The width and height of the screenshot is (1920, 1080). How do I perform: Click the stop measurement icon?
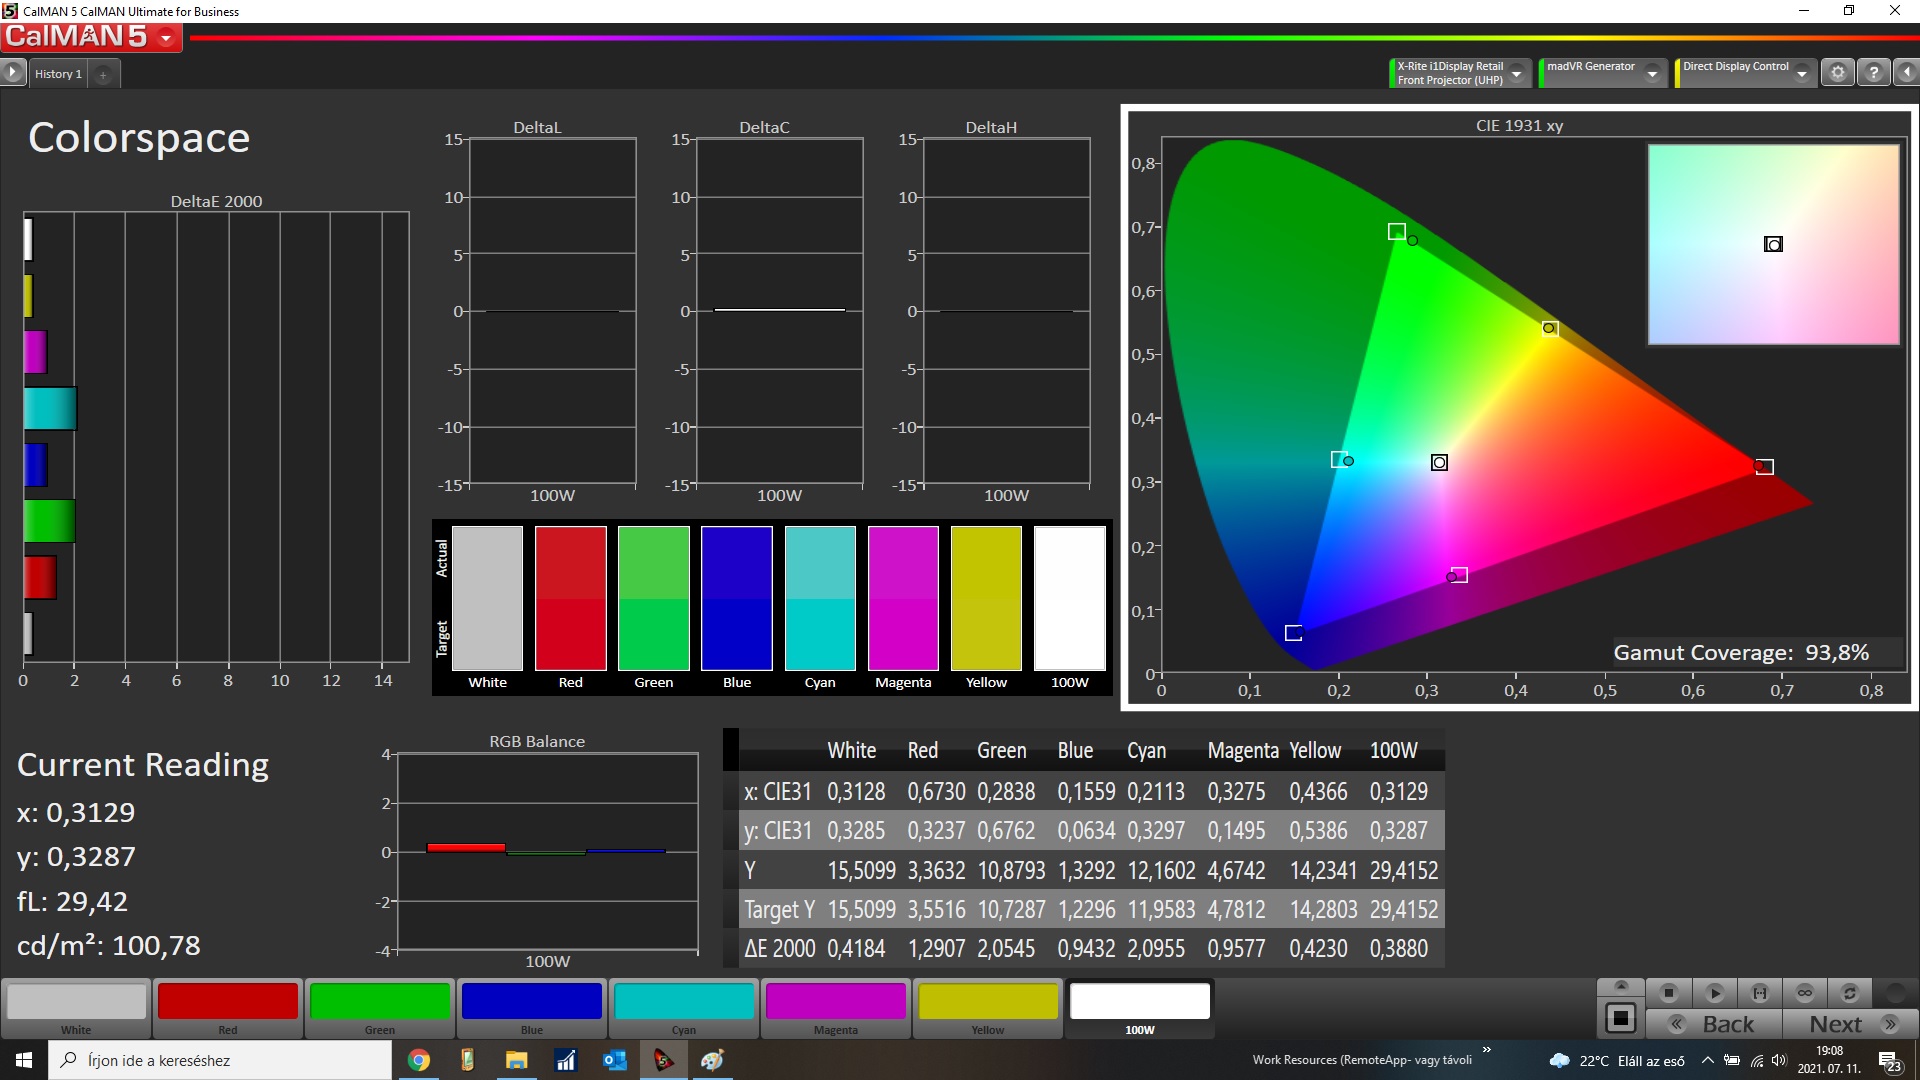pos(1668,993)
